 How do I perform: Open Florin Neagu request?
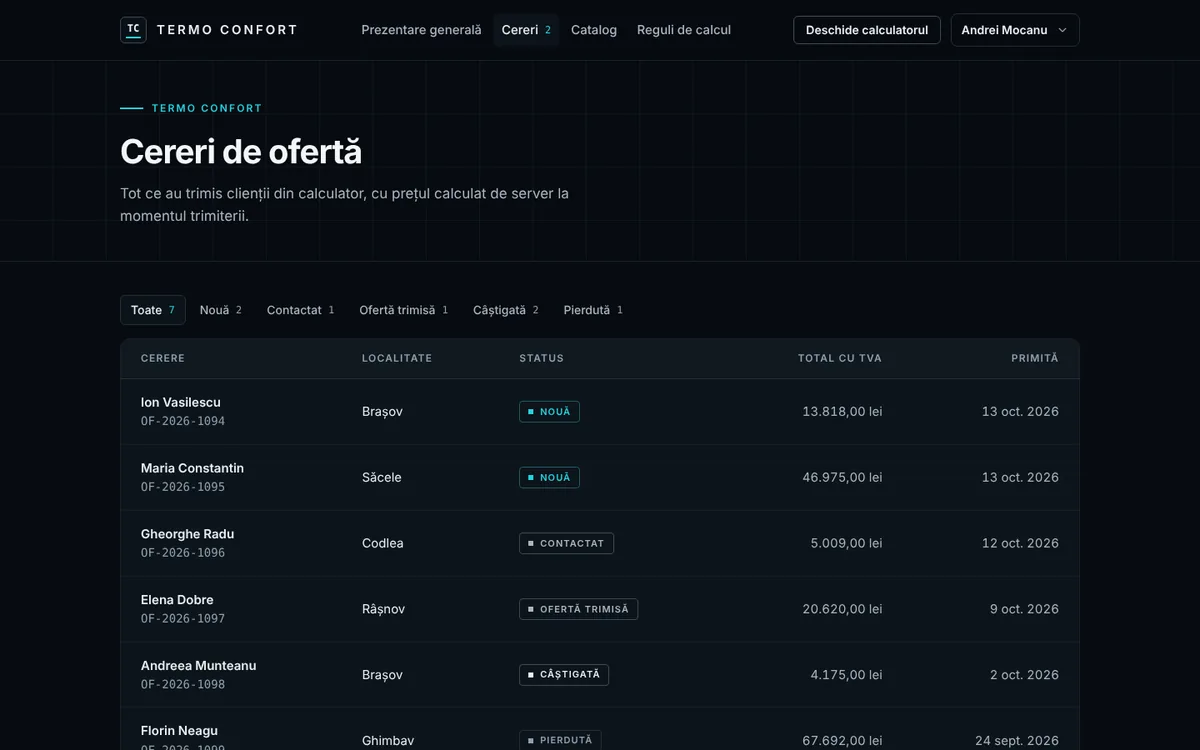click(600, 729)
